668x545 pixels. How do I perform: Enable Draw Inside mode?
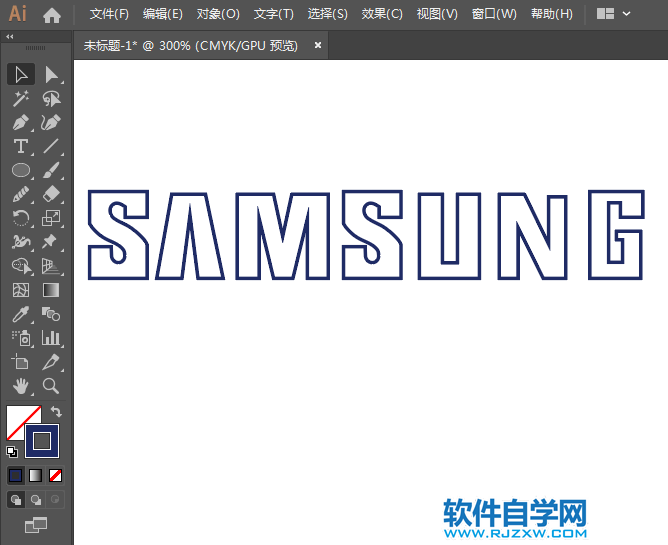[55, 499]
